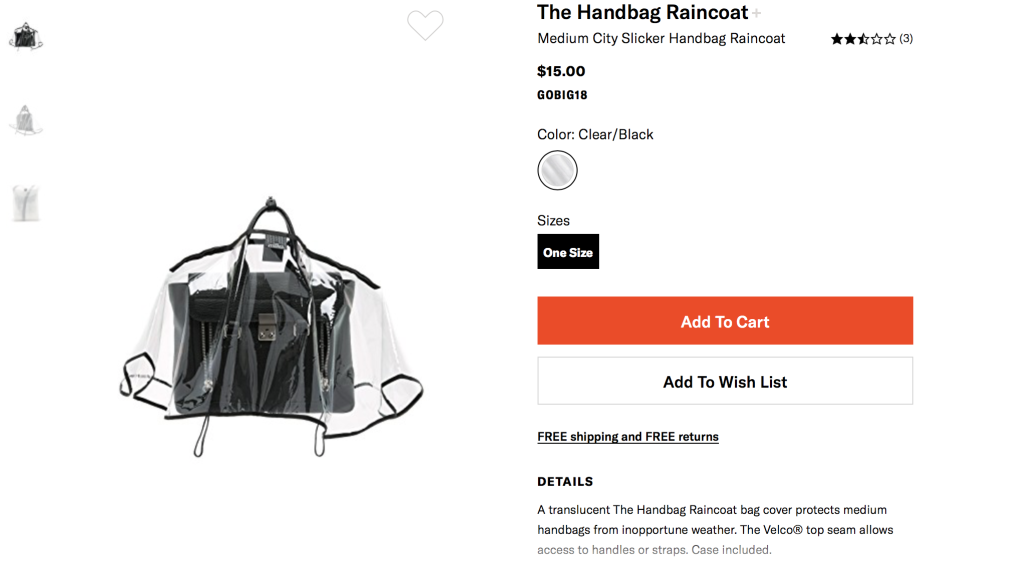Click the heart favorite icon above product image
This screenshot has height=570, width=1024.
pyautogui.click(x=425, y=25)
